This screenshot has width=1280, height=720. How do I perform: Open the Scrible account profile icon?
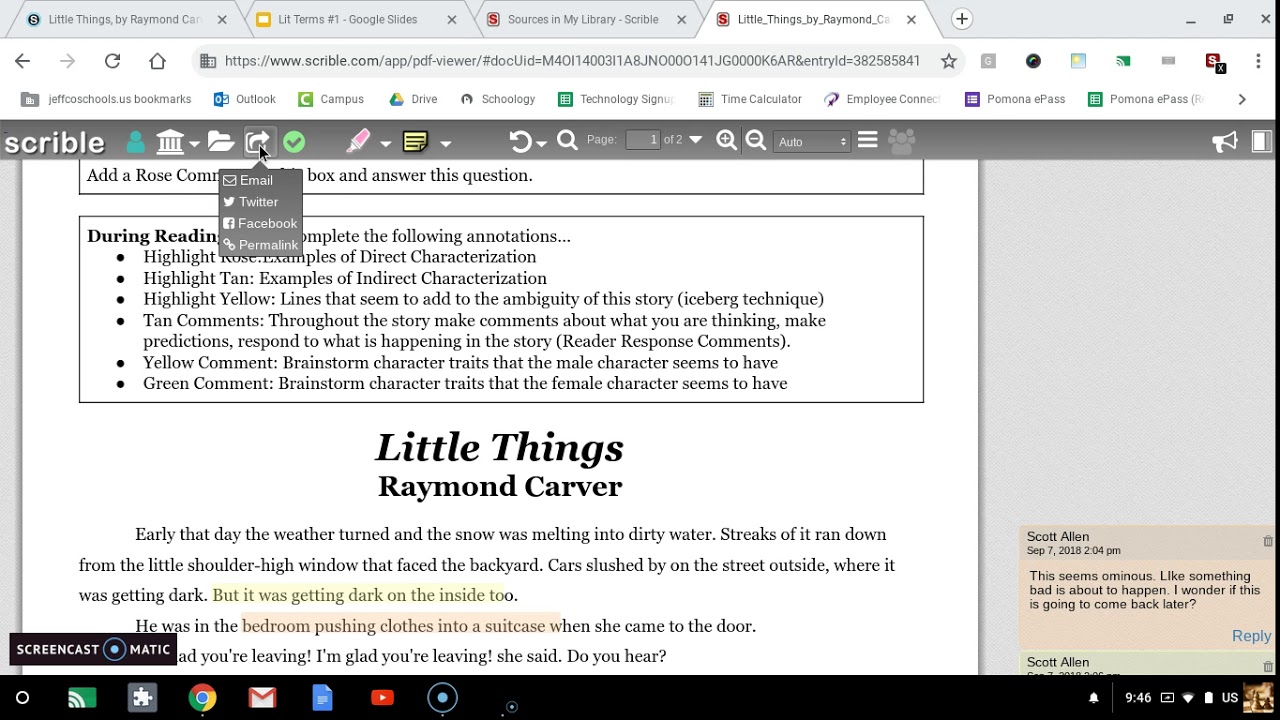tap(135, 142)
